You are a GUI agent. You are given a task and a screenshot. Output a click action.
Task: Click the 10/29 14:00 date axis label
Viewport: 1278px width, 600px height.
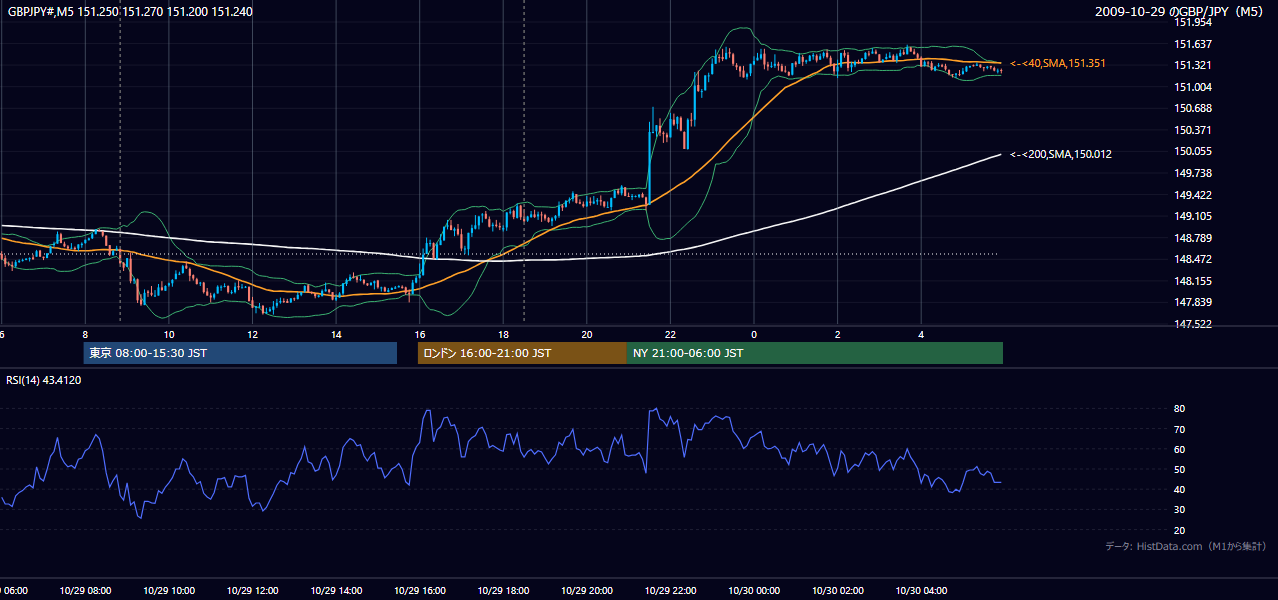coord(336,590)
